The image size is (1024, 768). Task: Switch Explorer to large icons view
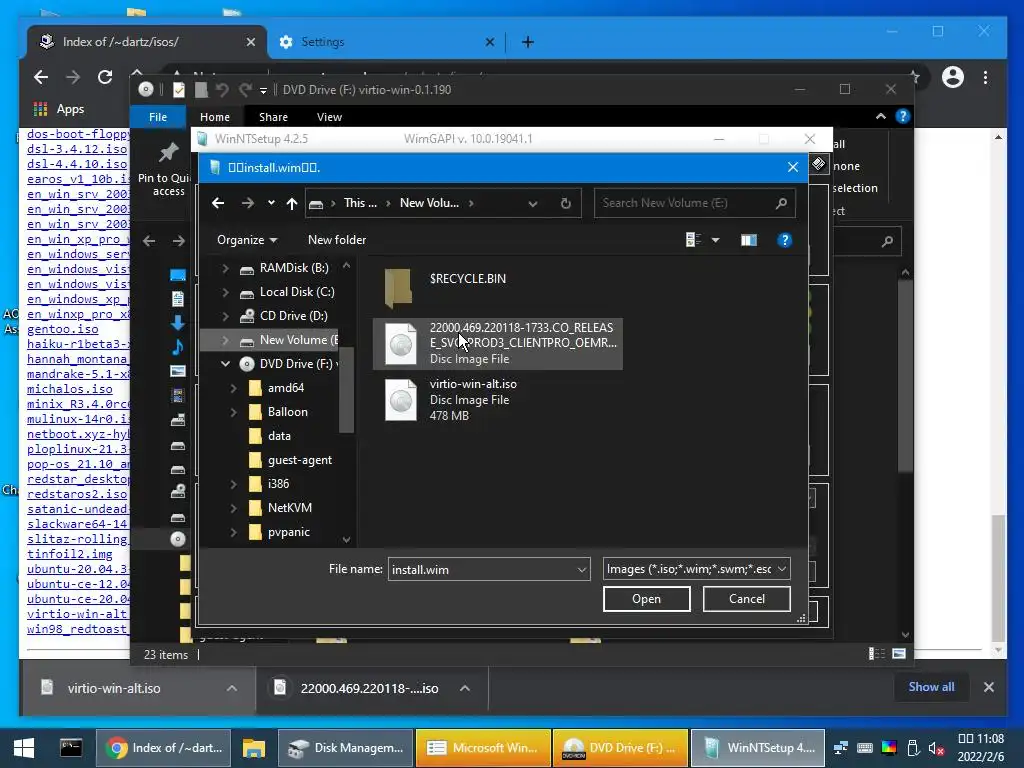tap(899, 654)
